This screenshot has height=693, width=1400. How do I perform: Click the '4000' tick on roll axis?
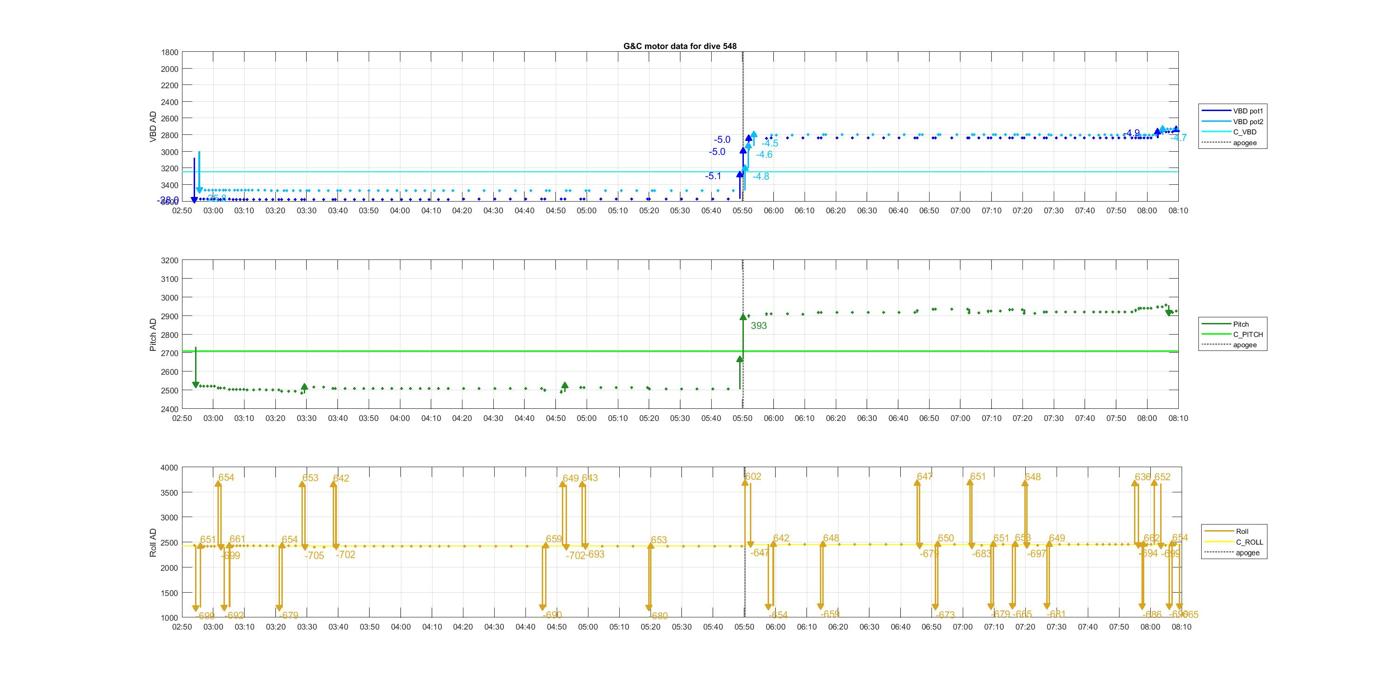click(170, 467)
